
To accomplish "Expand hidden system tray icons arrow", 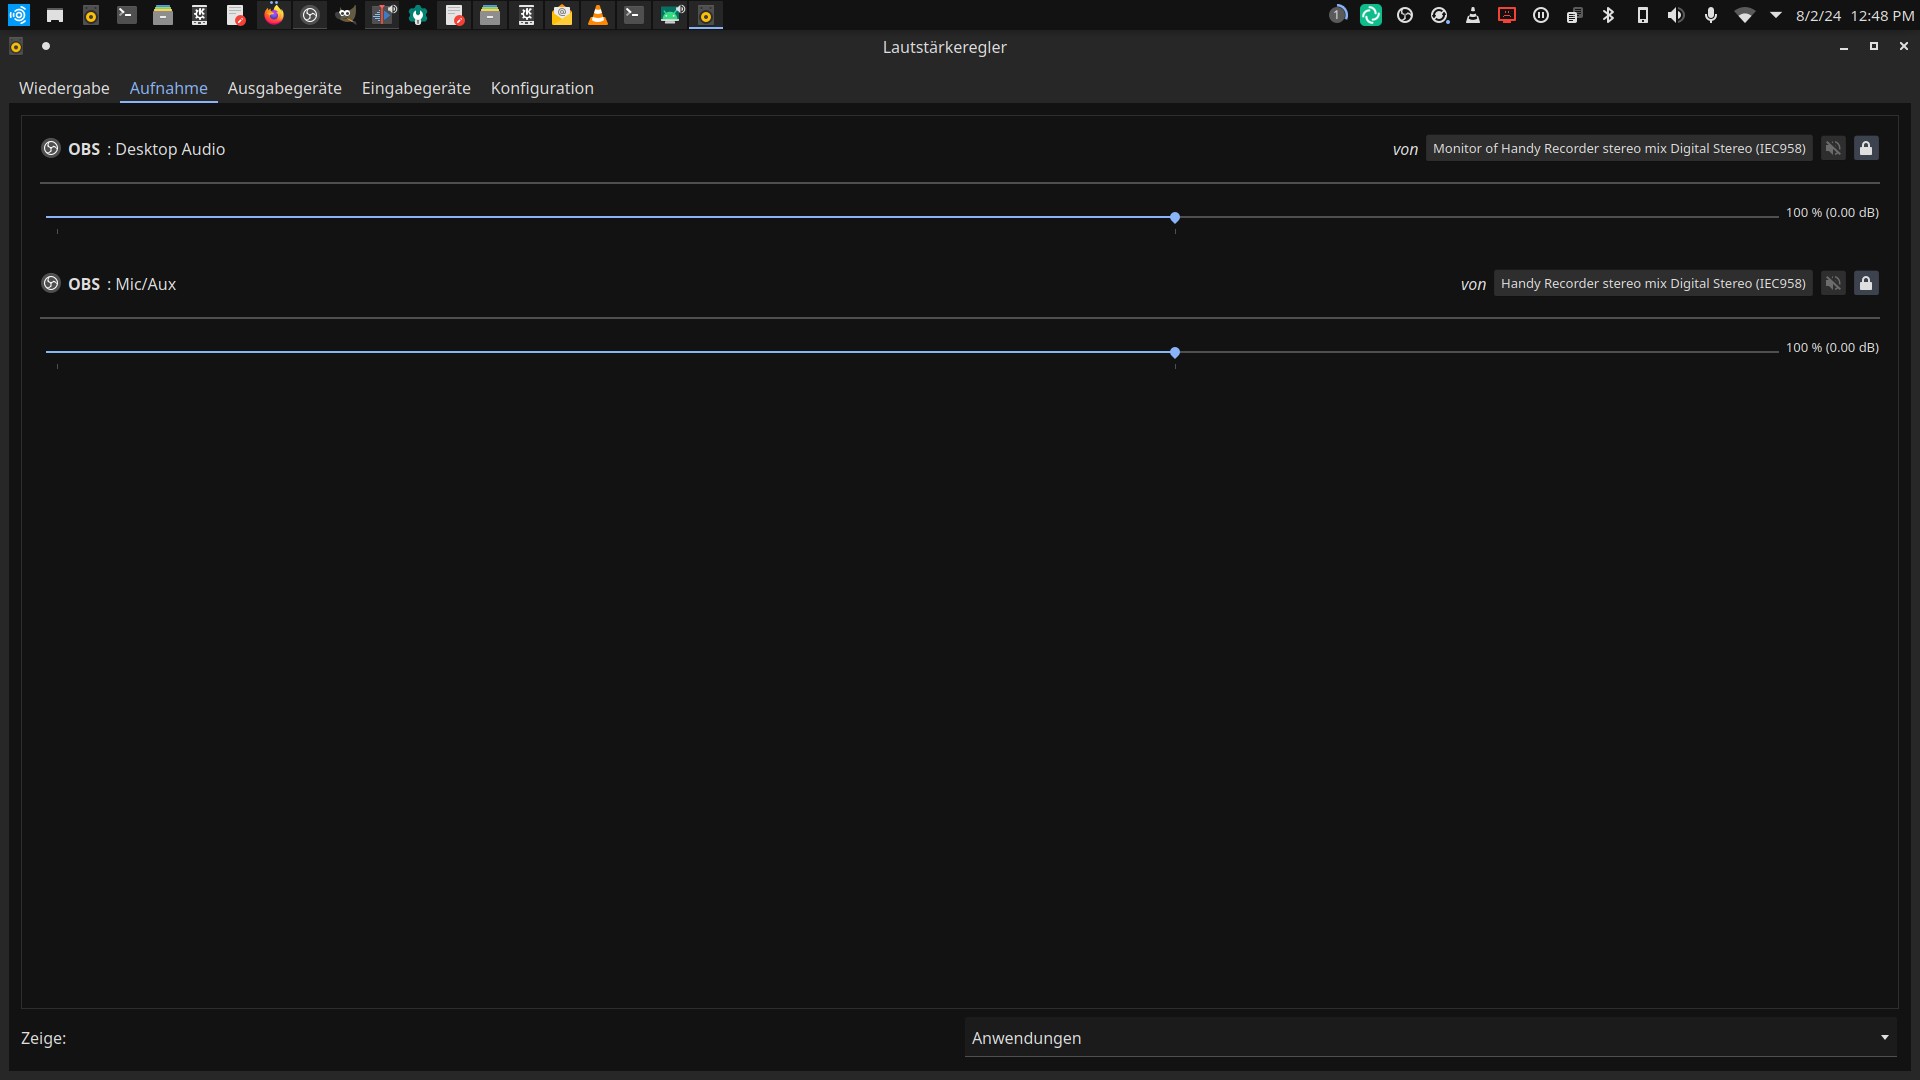I will coord(1776,15).
